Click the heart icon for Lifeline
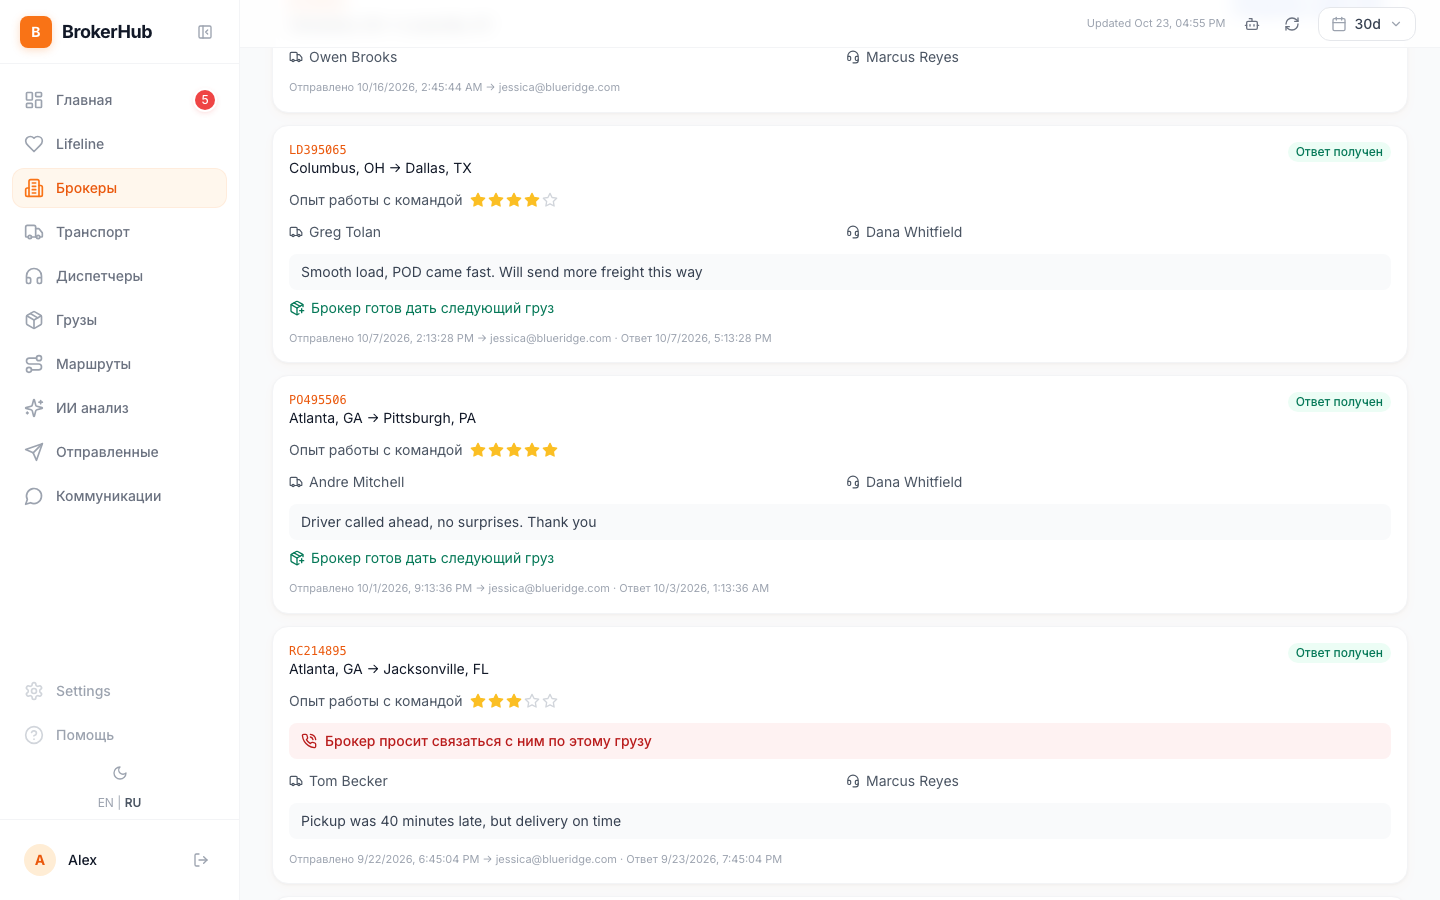The height and width of the screenshot is (900, 1440). [x=34, y=144]
